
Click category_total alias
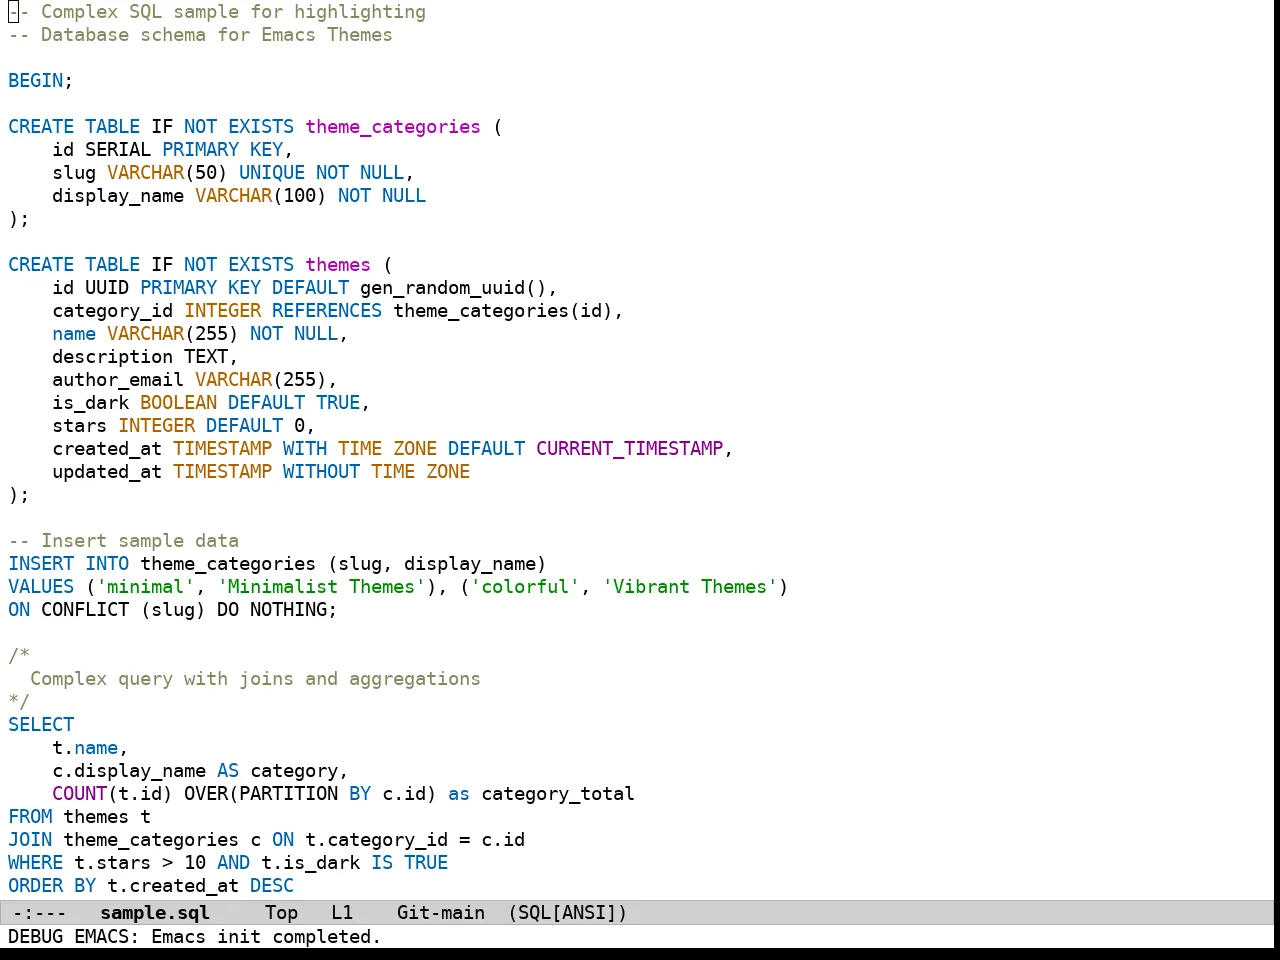pos(558,793)
